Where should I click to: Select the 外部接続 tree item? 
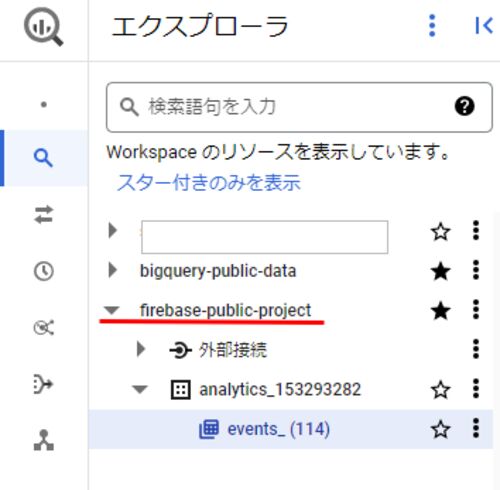pos(233,350)
